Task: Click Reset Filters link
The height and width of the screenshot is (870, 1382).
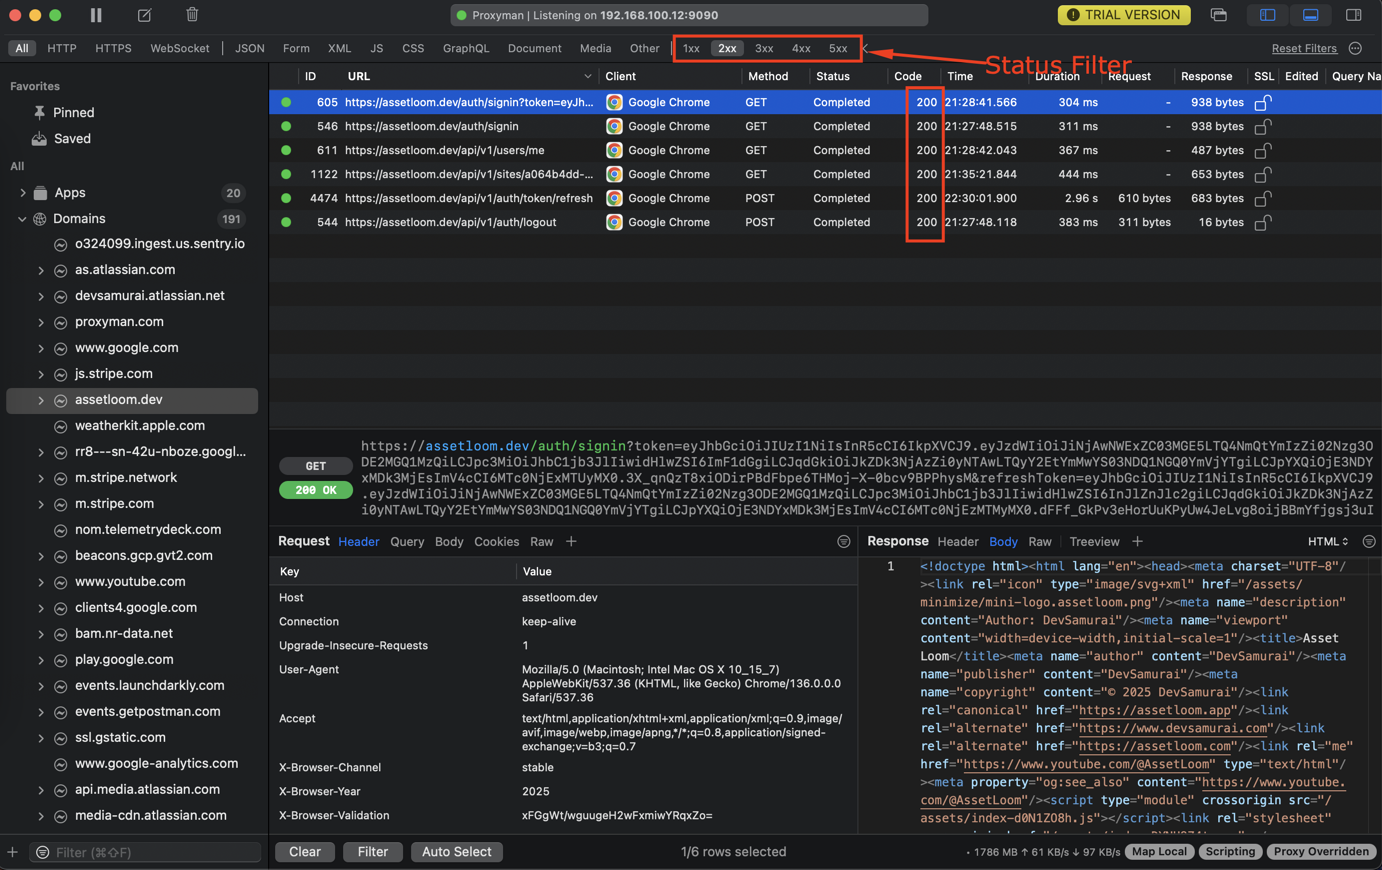Action: (x=1304, y=48)
